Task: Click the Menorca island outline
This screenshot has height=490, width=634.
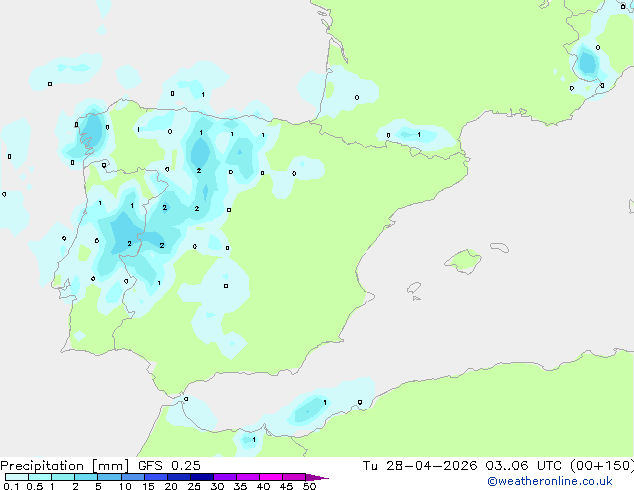Action: click(500, 247)
